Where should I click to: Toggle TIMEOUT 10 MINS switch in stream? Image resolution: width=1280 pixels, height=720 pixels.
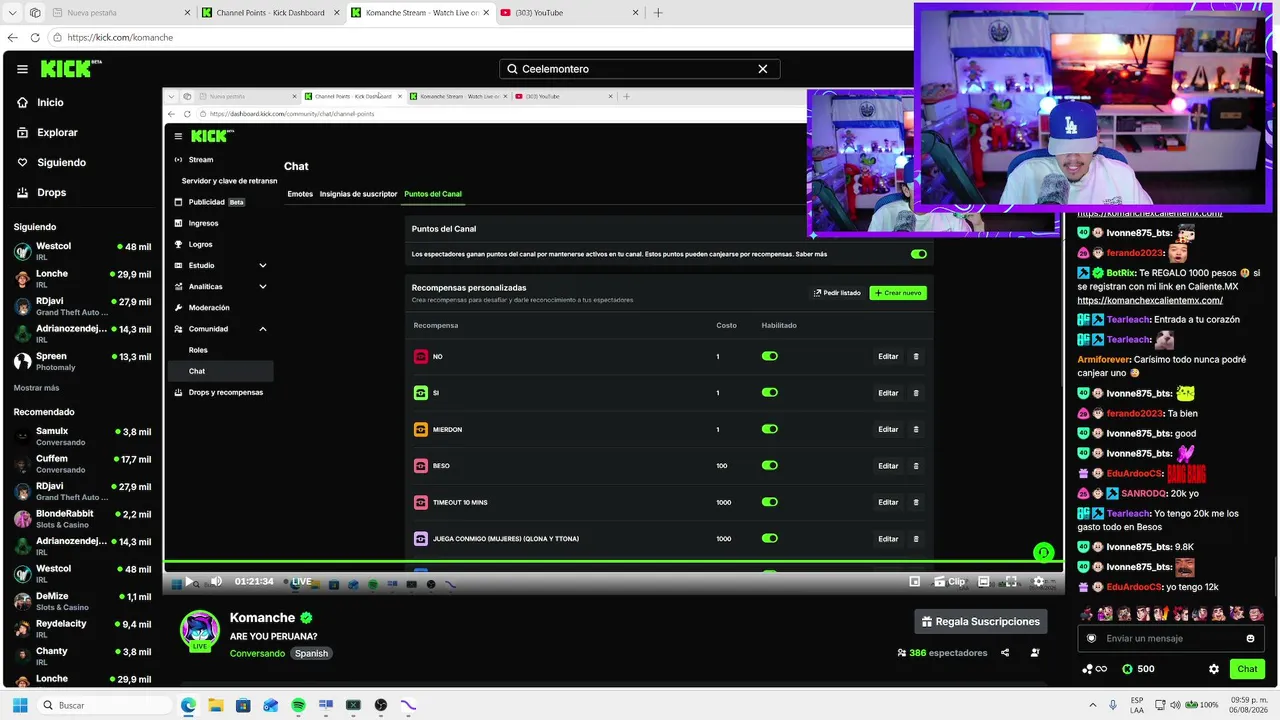[769, 502]
